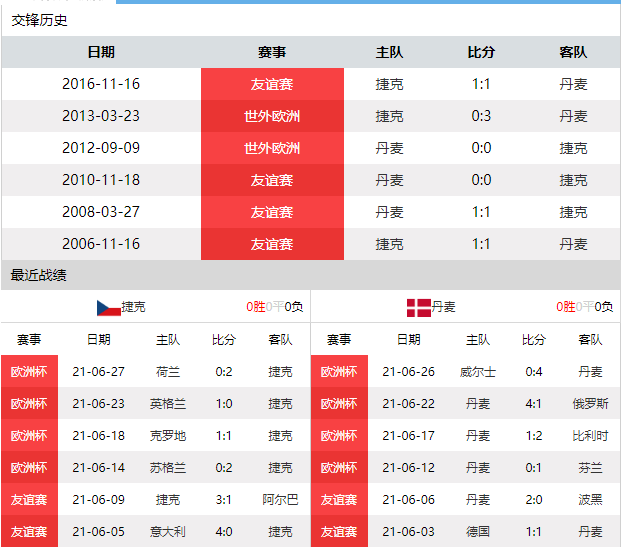Click 友谊赛 tag of 2008-03-27 match

273,212
